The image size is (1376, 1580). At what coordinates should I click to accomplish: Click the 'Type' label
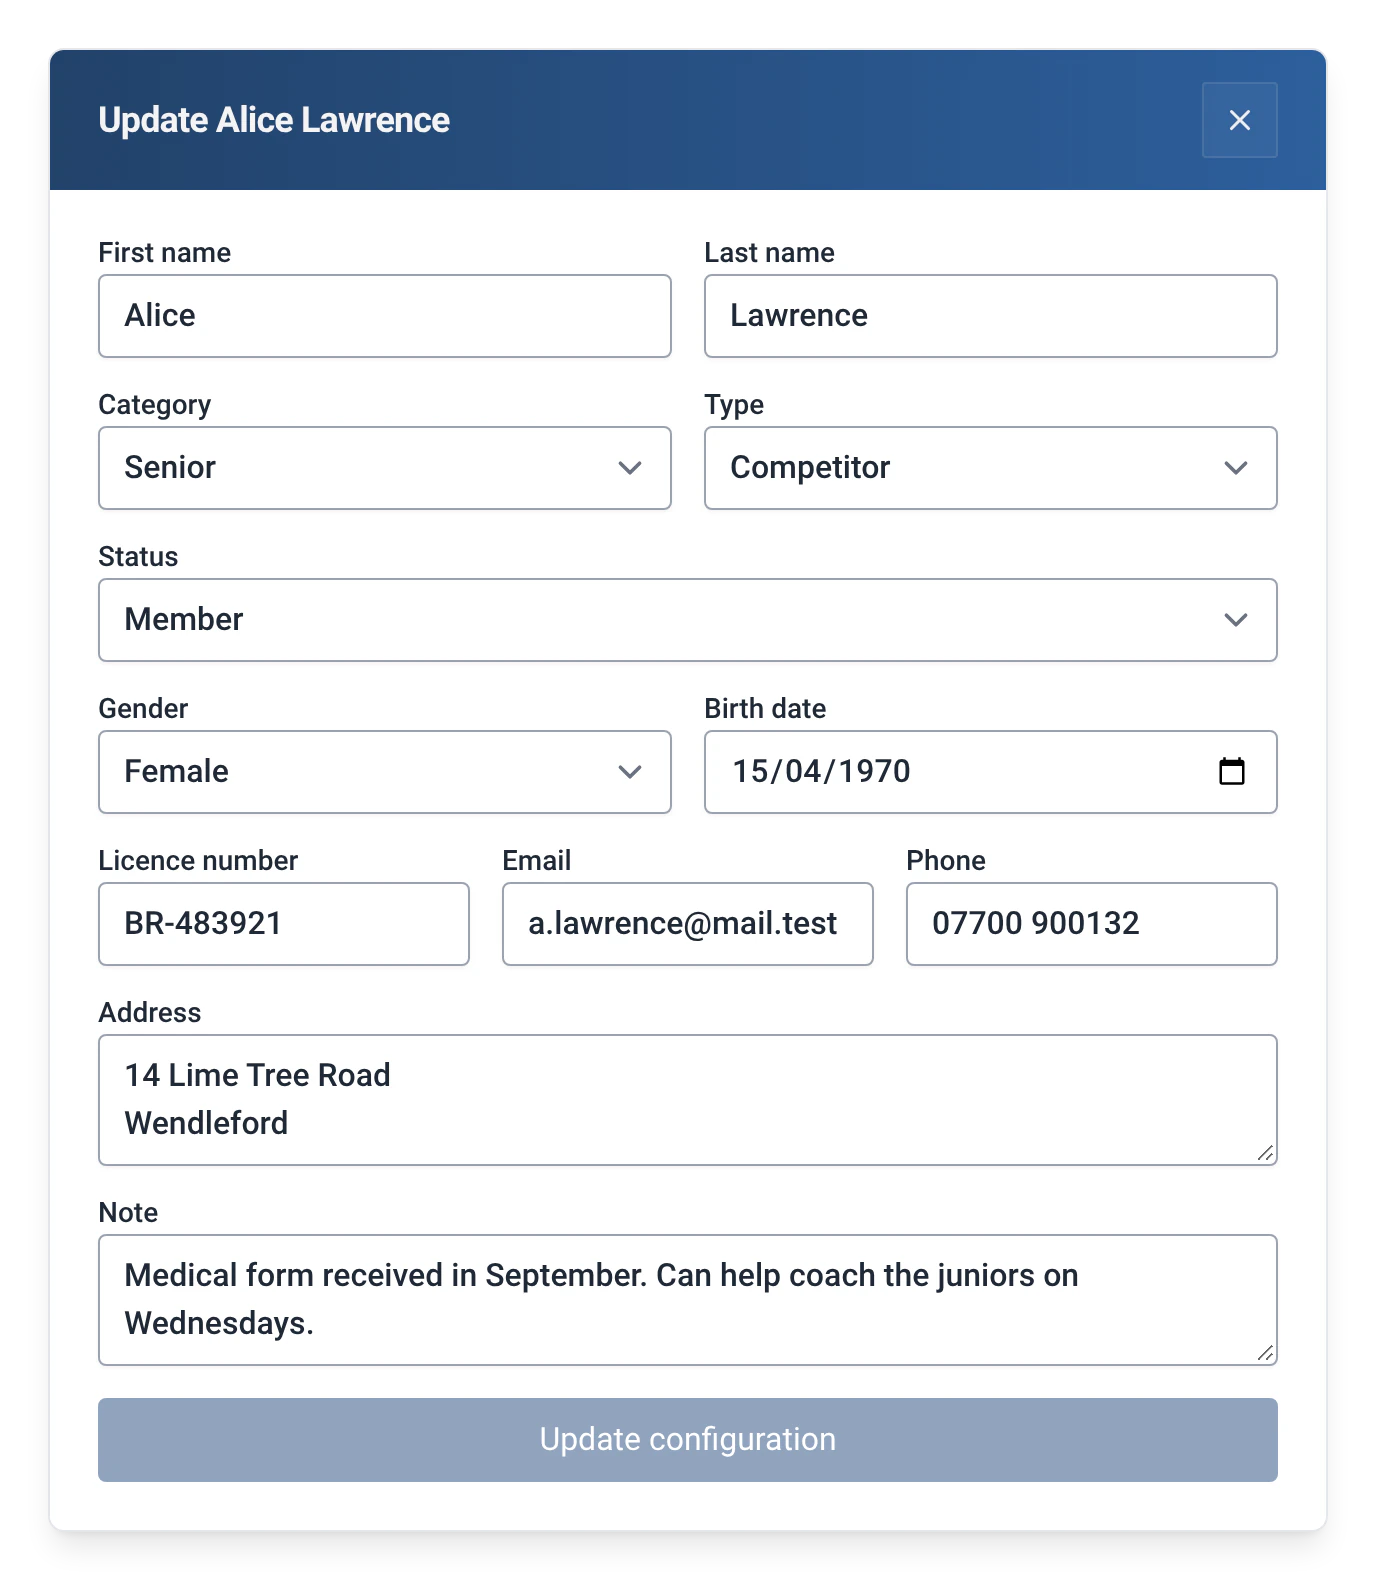734,405
